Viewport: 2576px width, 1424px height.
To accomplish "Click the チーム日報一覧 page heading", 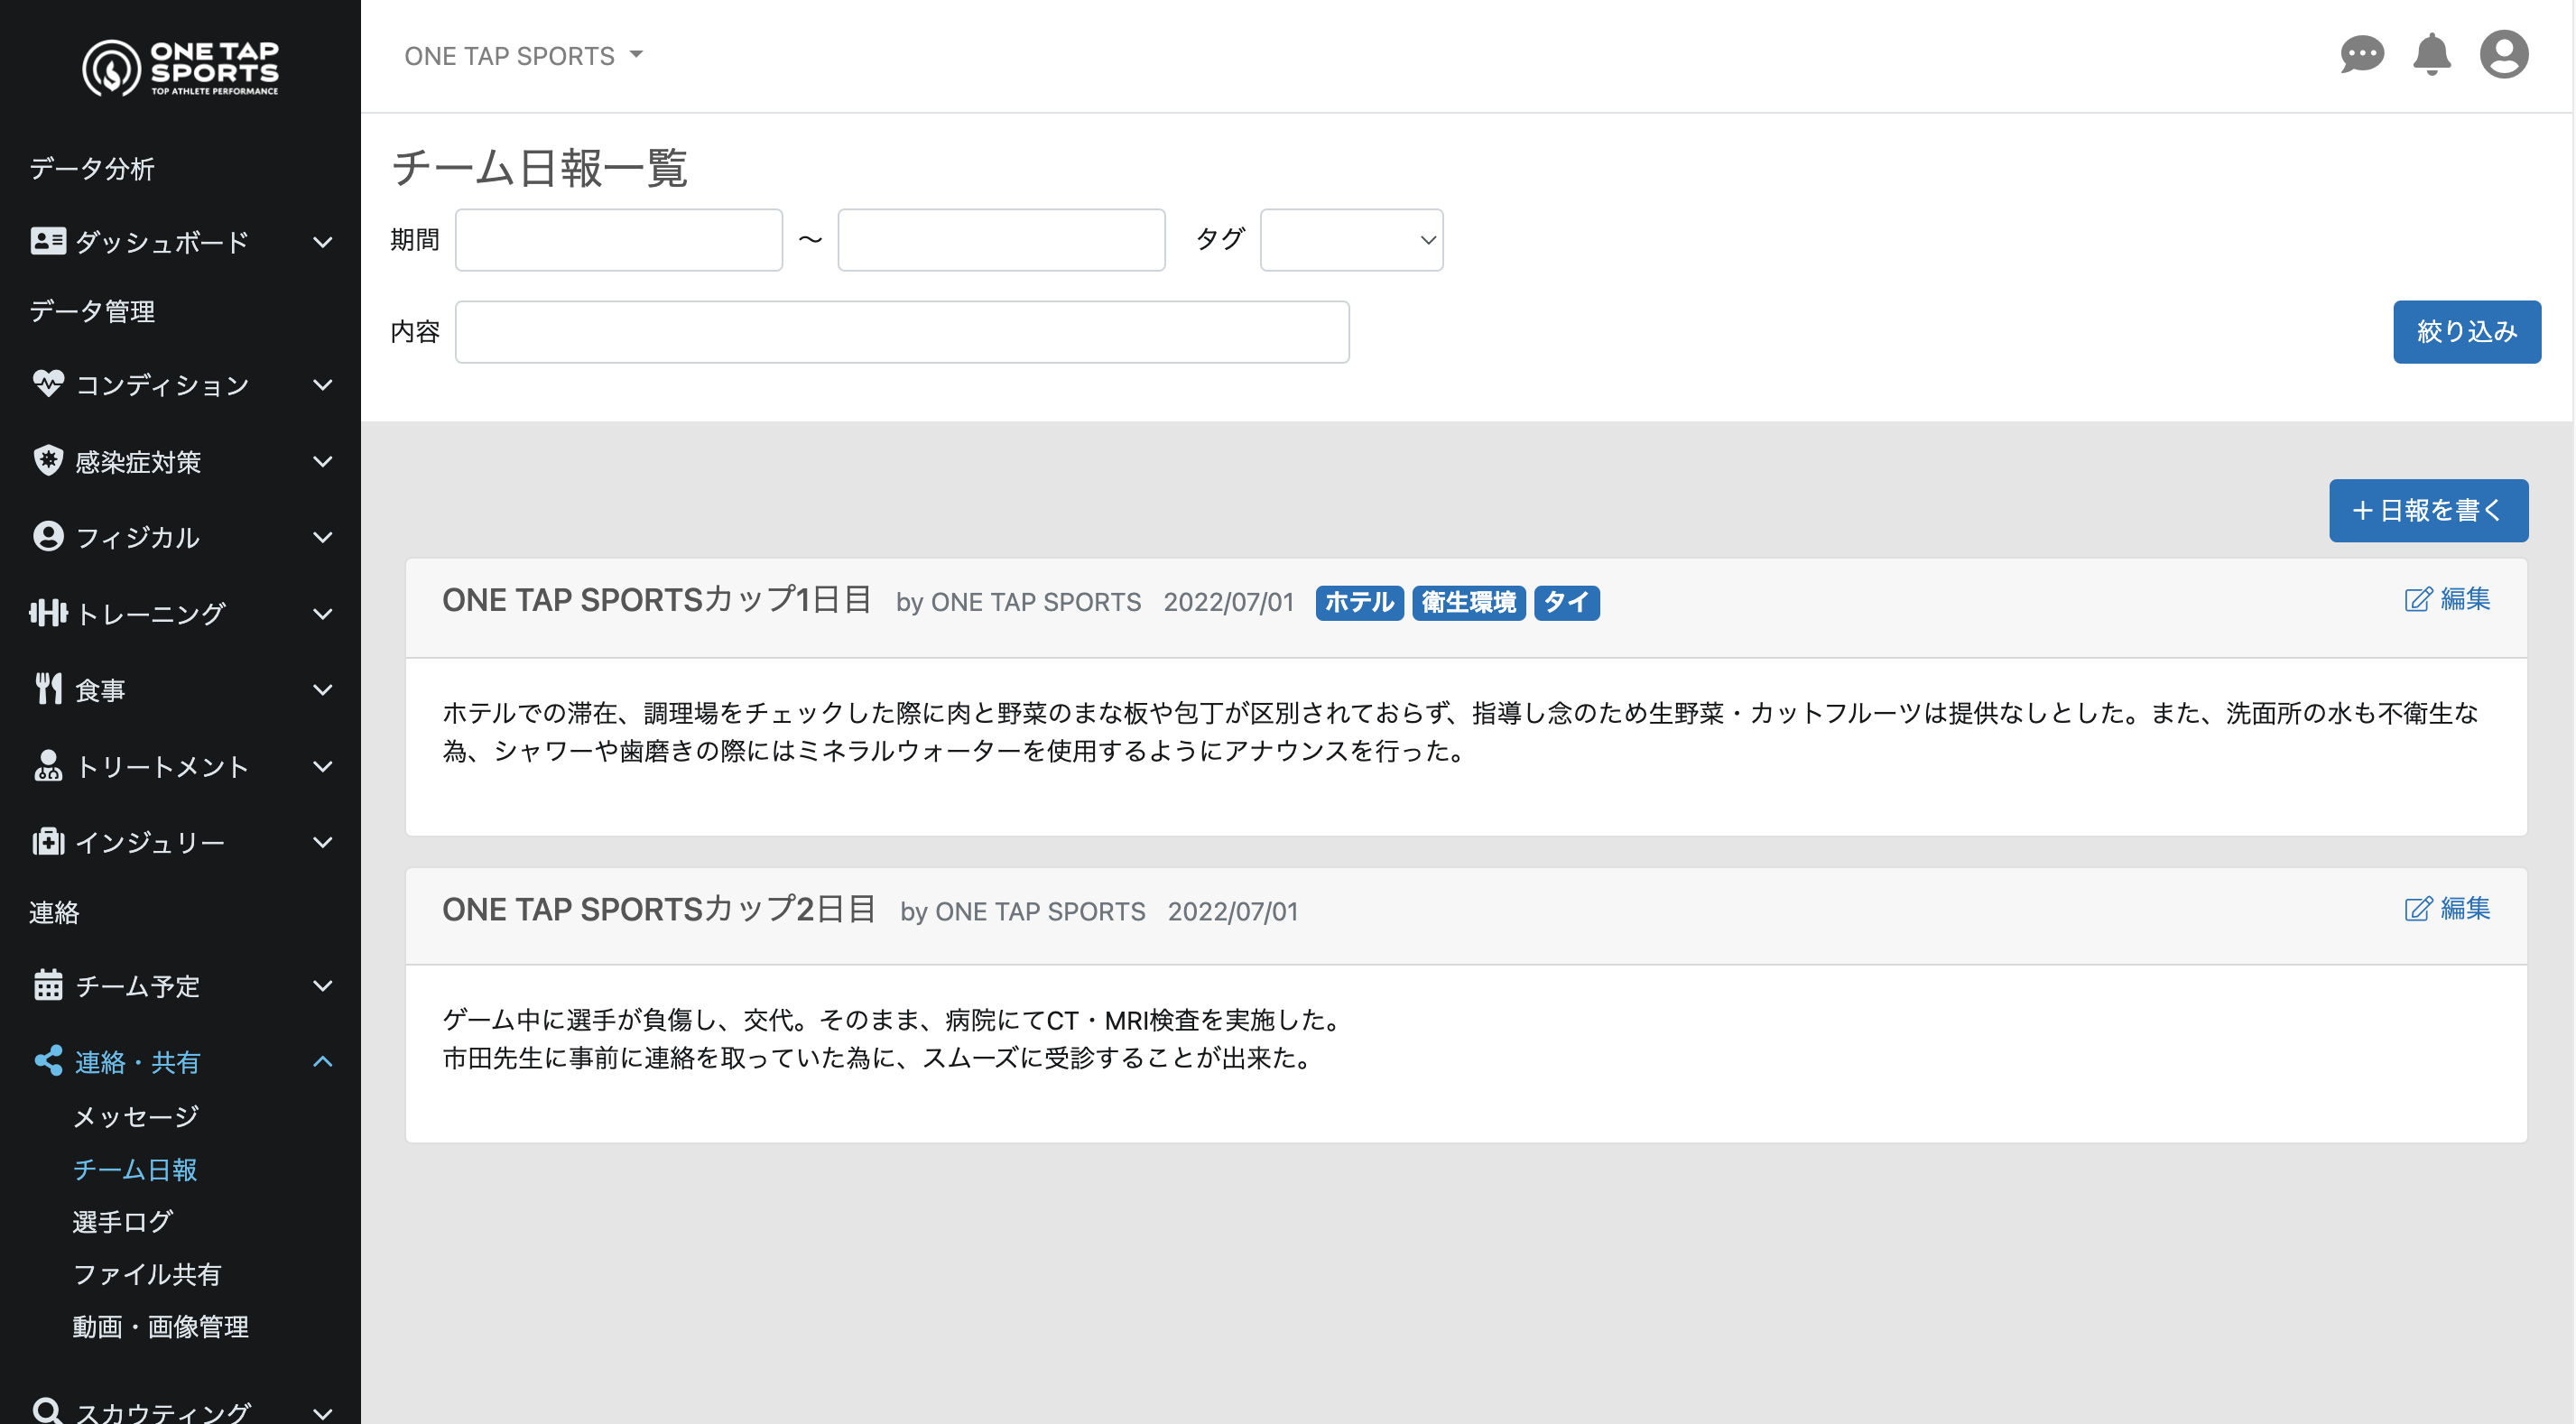I will tap(539, 167).
